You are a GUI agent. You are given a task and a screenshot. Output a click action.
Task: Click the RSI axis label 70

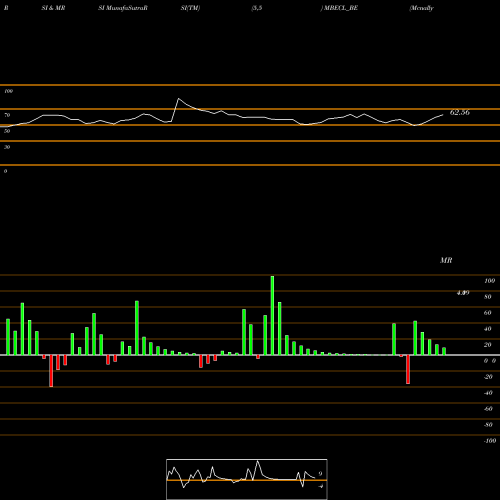point(7,115)
